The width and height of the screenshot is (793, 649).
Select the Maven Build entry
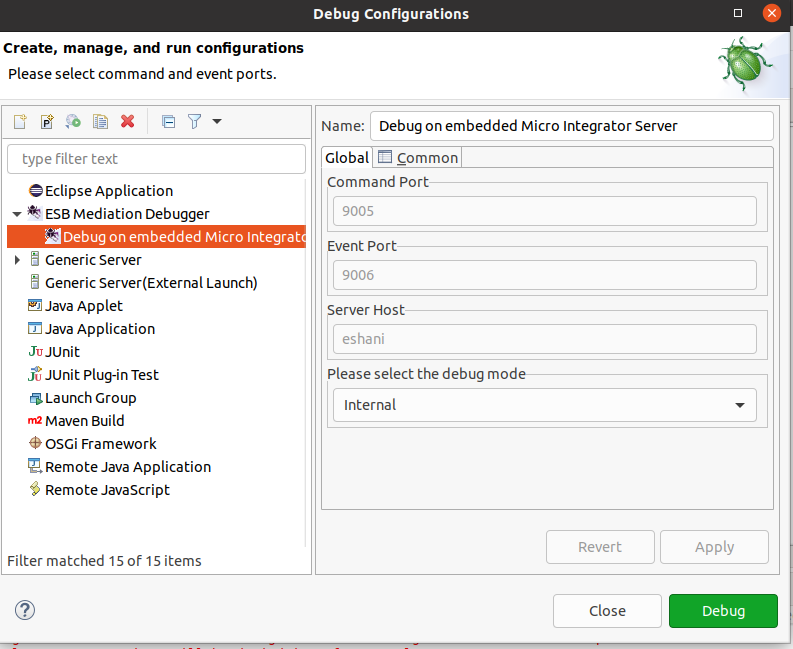[84, 421]
